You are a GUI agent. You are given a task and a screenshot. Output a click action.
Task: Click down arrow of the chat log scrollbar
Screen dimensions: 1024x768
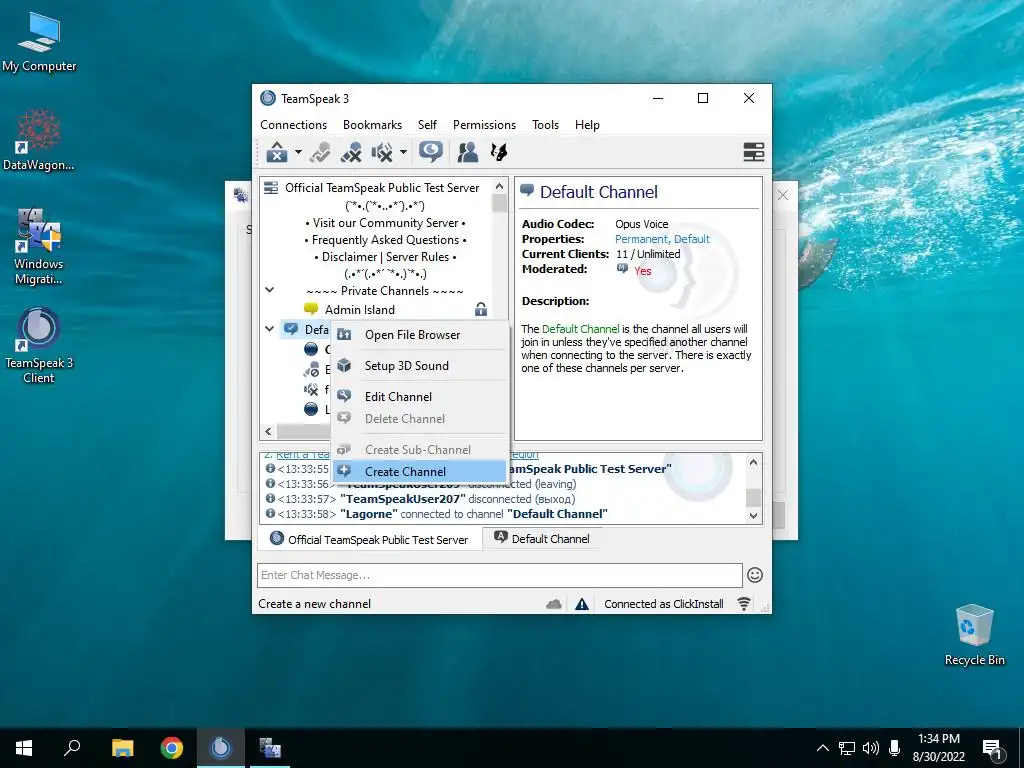point(753,515)
